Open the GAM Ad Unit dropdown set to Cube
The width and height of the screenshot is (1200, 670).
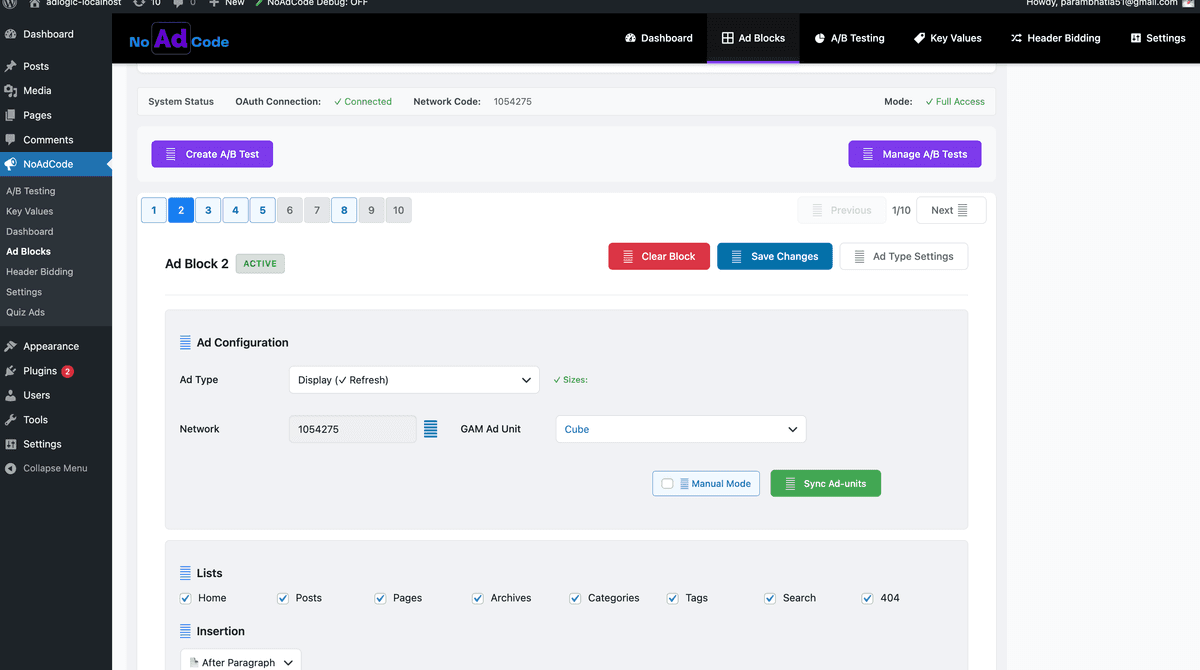[680, 429]
